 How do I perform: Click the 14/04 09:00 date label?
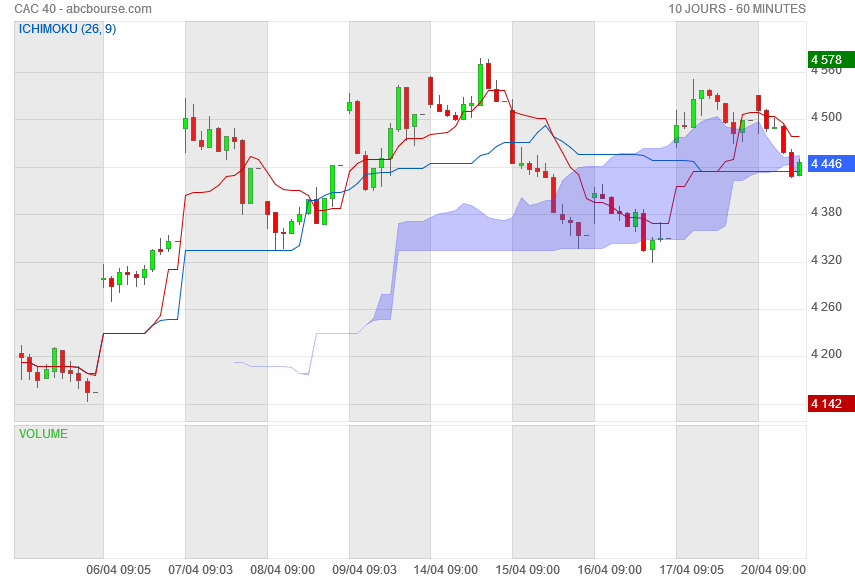pos(445,570)
